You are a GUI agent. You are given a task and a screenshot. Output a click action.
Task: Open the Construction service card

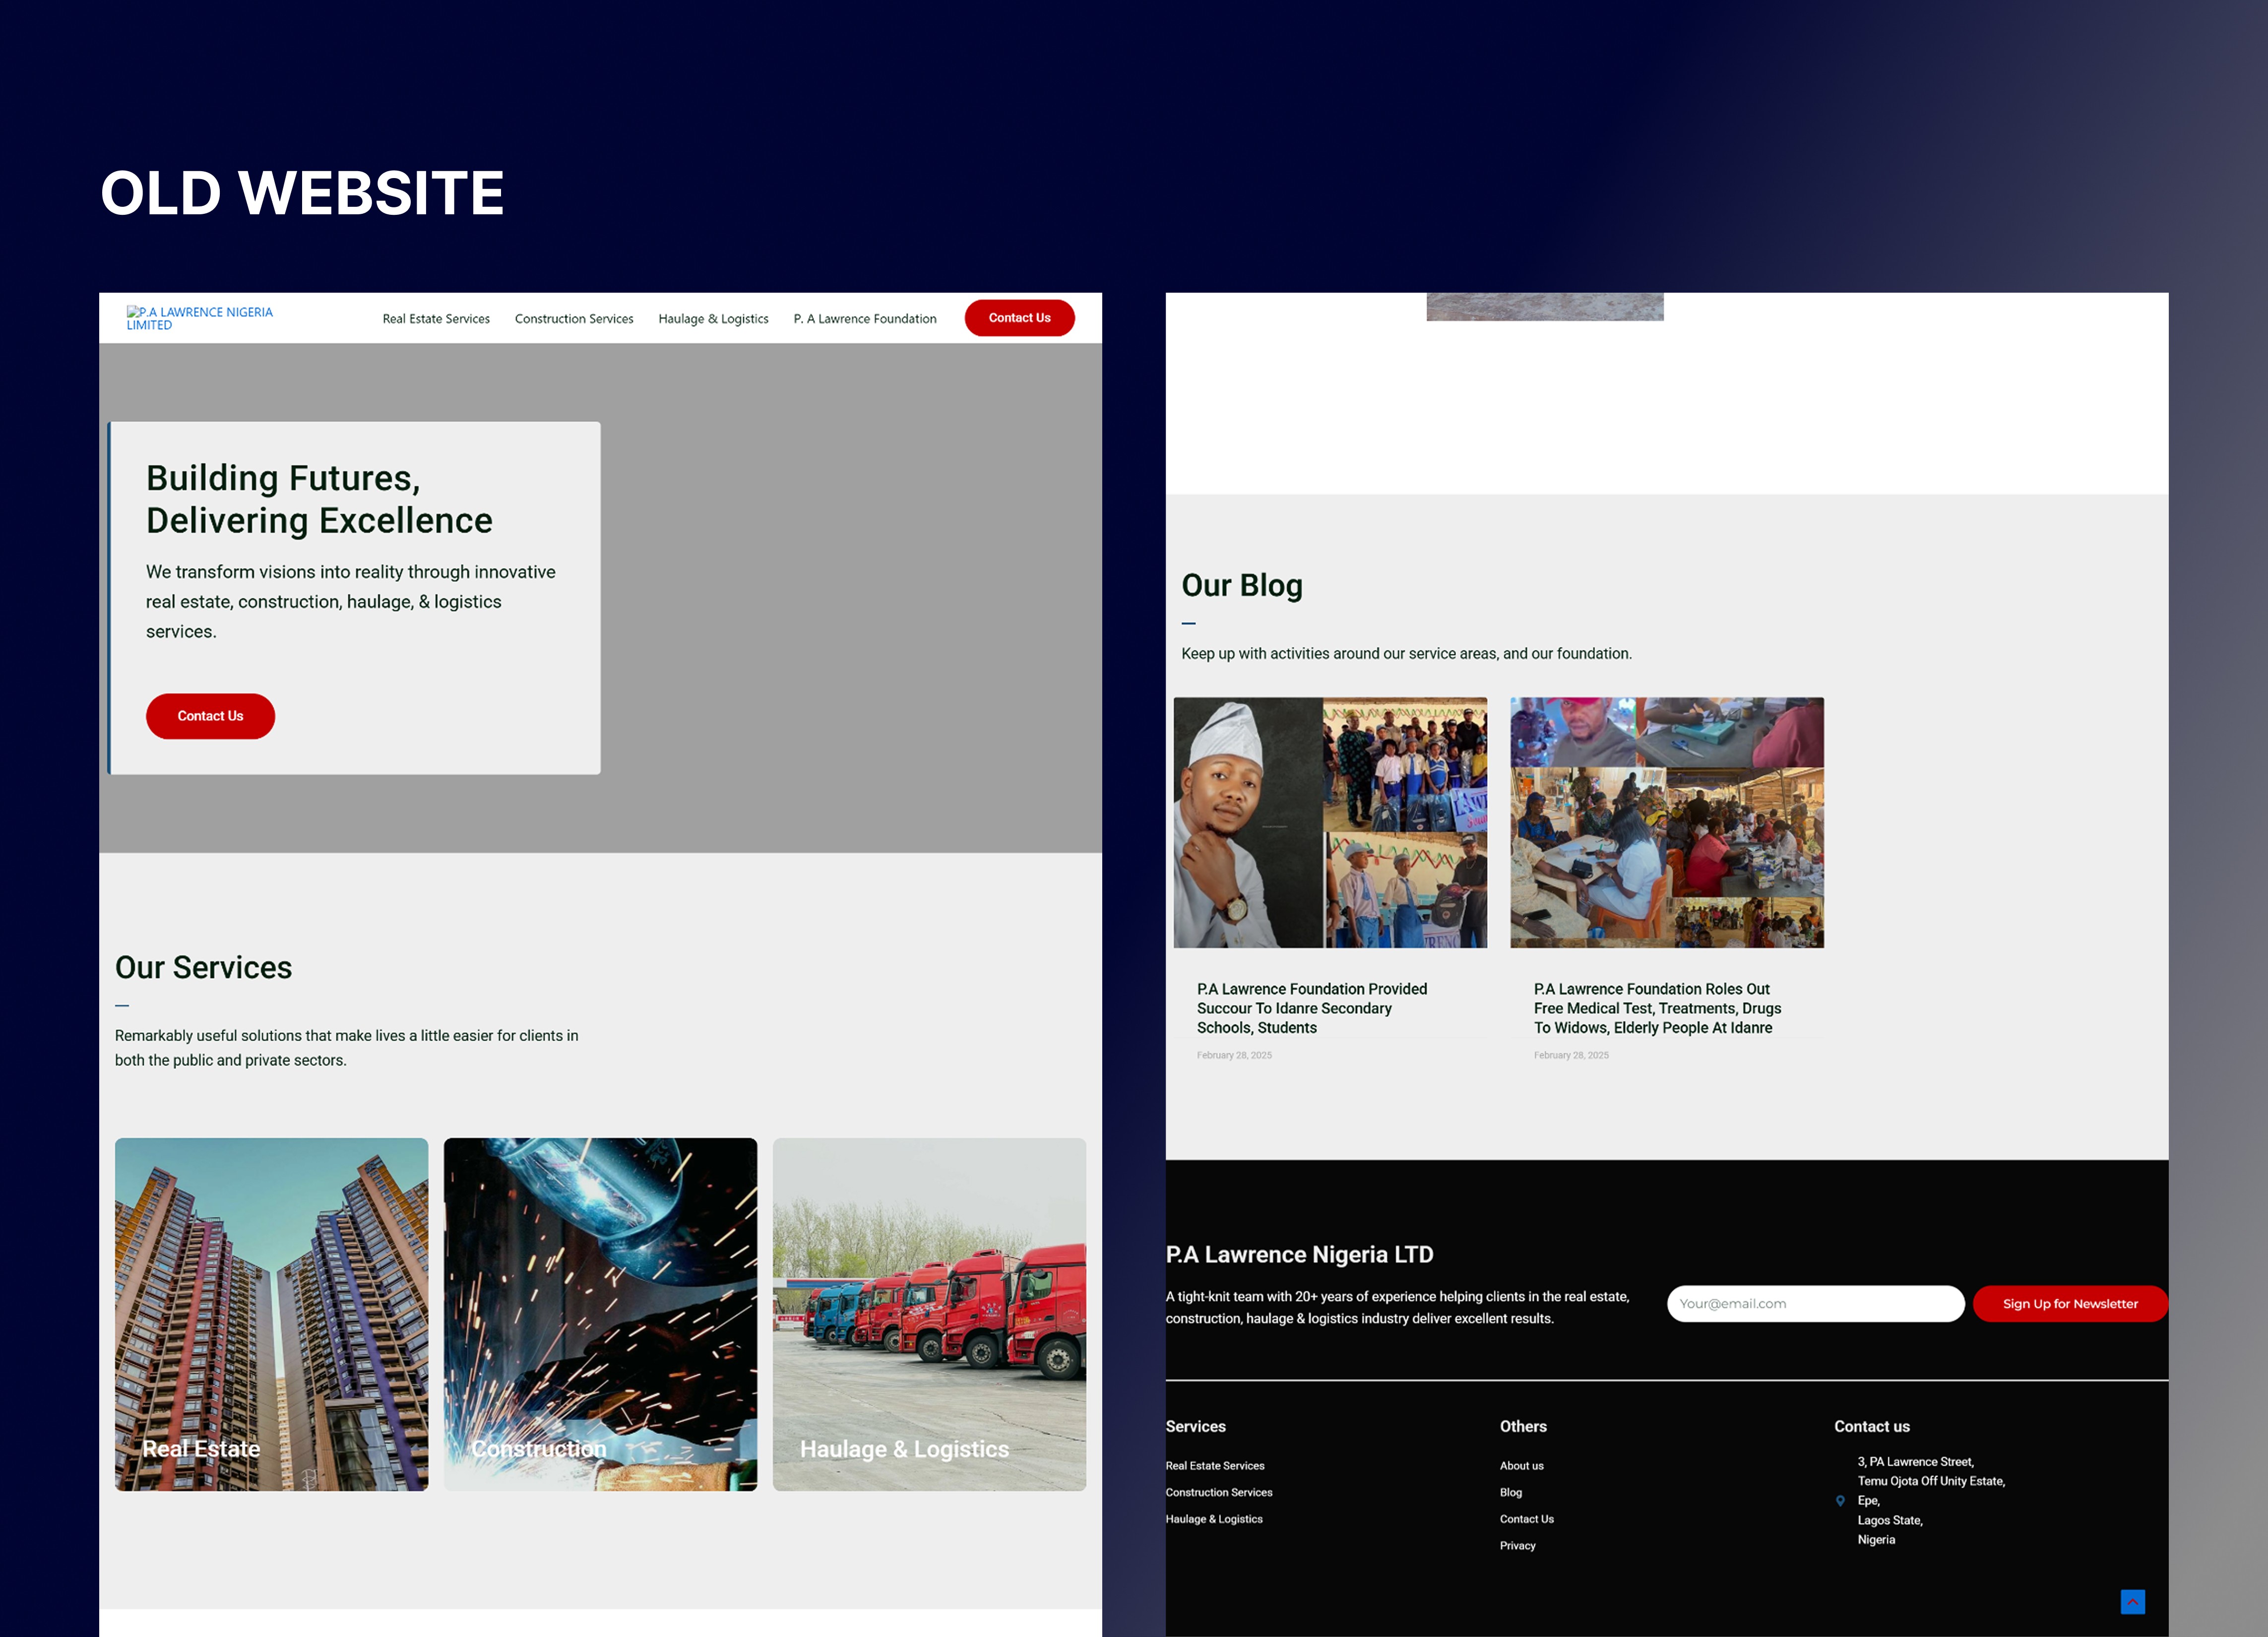click(x=600, y=1314)
